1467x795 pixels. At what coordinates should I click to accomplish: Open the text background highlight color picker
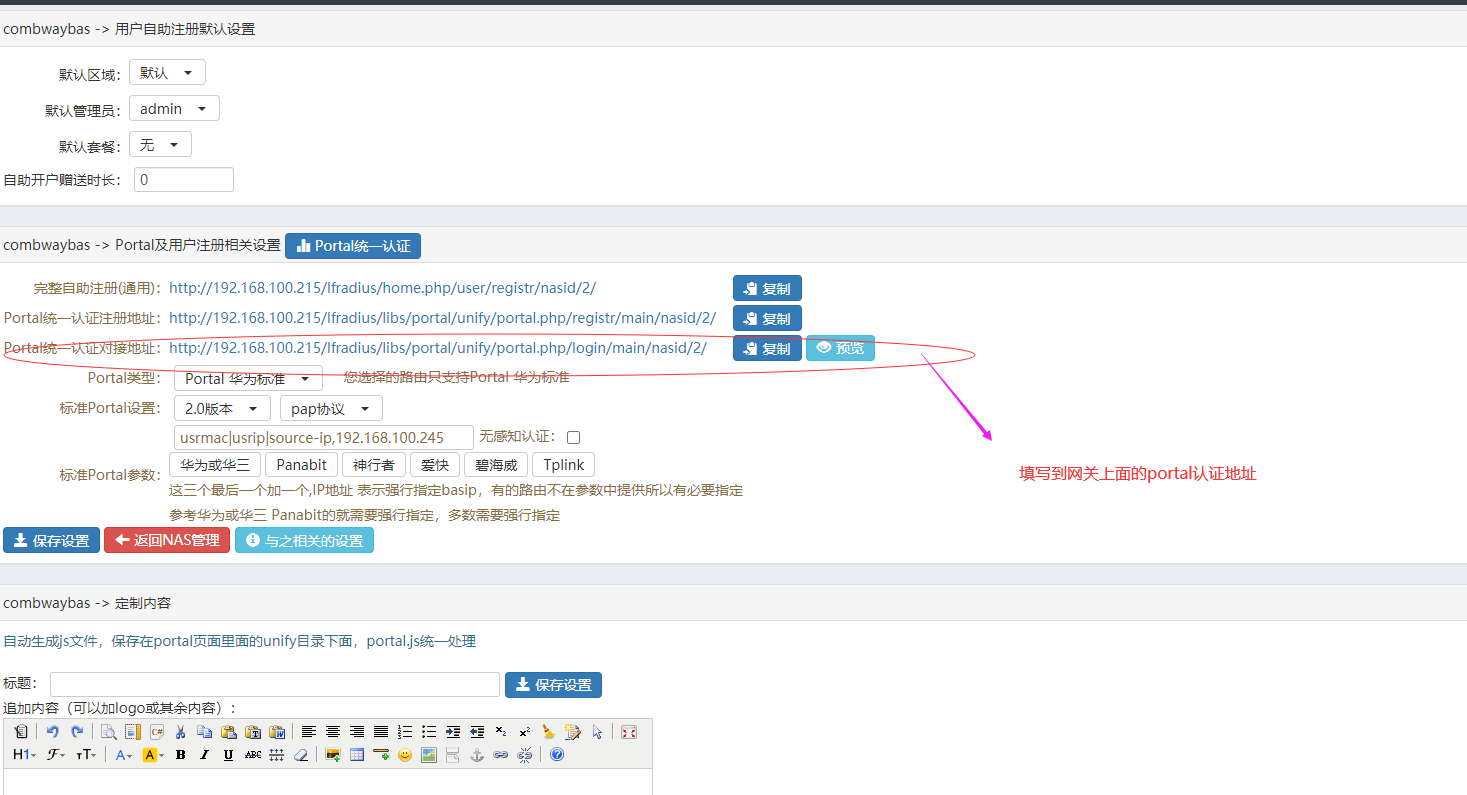click(152, 755)
